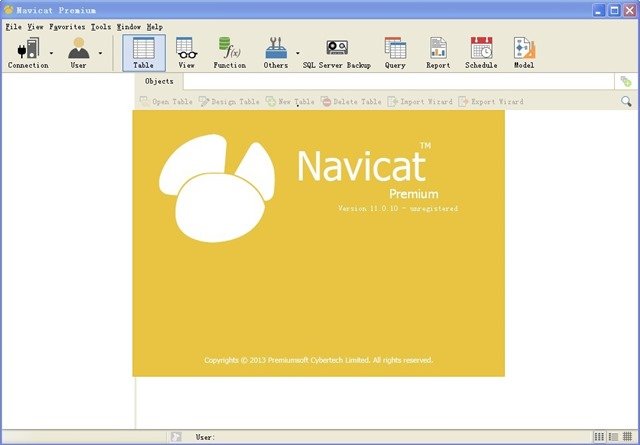The height and width of the screenshot is (445, 640).
Task: Switch to the Objects tab
Action: pos(159,81)
